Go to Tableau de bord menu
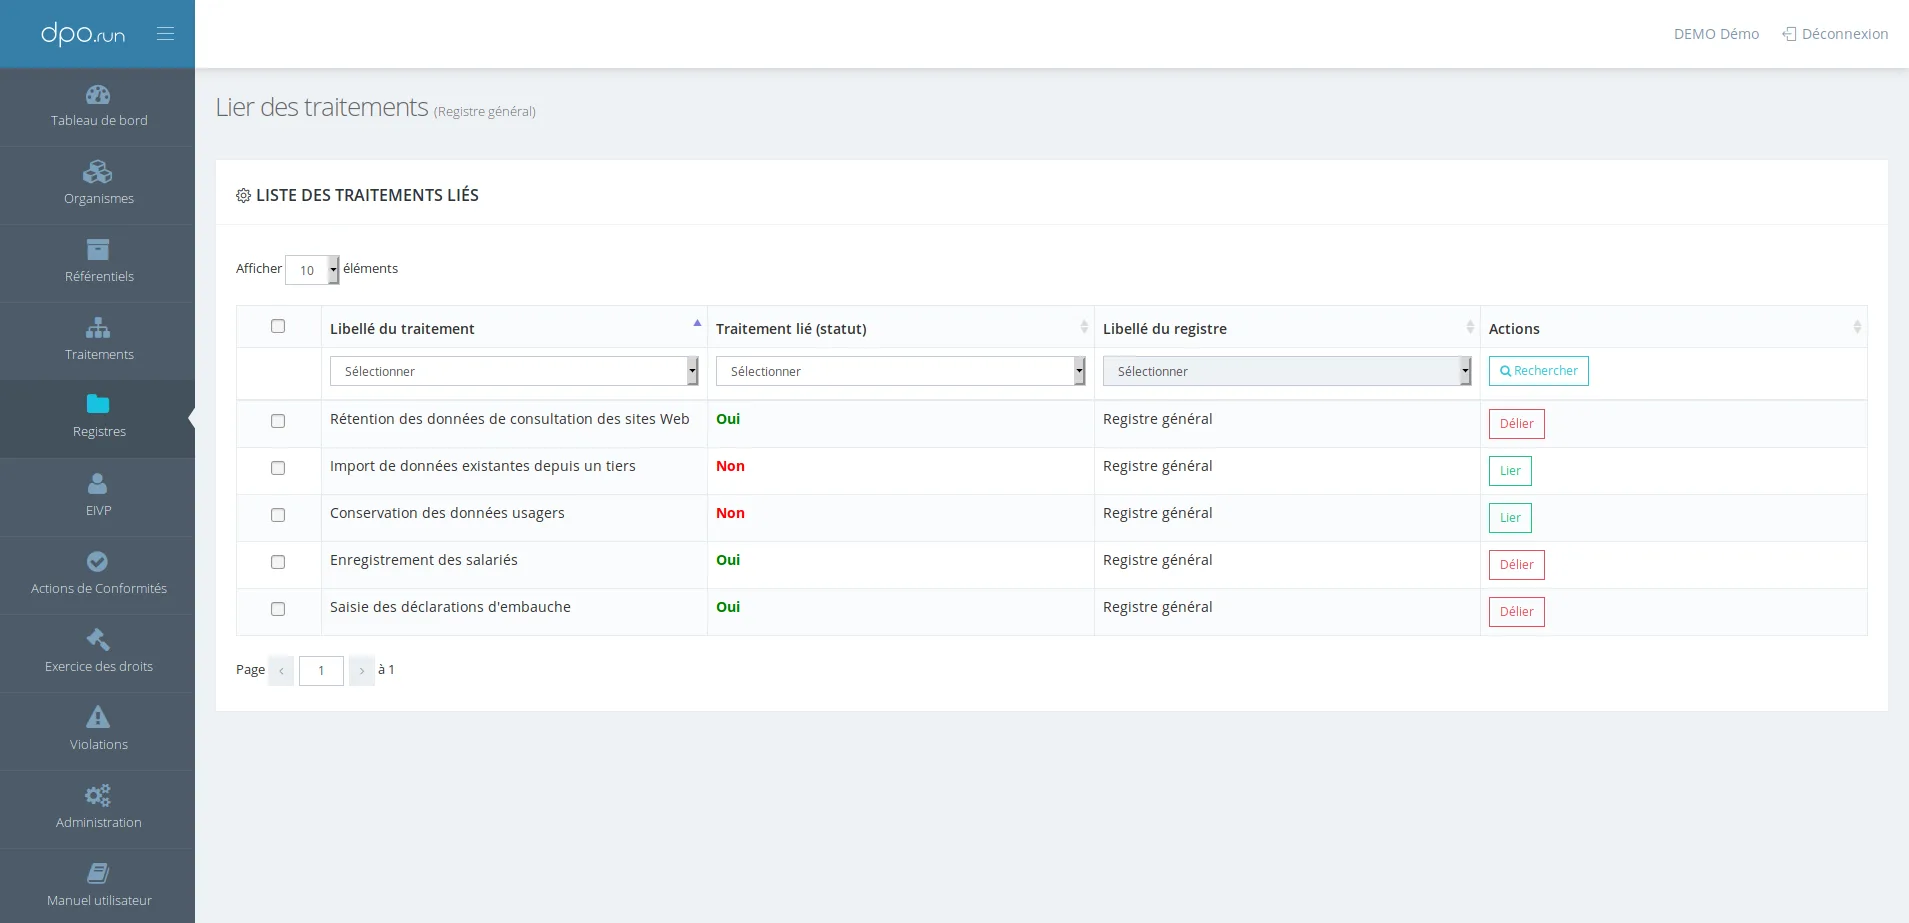Screen dimensions: 1909x923 99,120
